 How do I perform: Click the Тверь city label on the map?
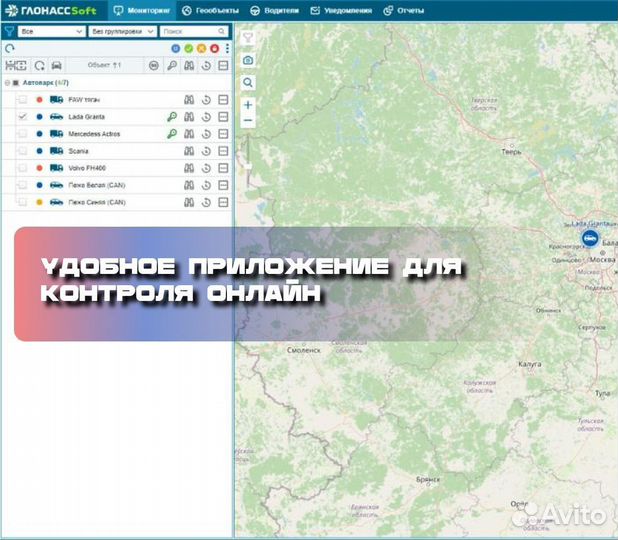[x=511, y=151]
